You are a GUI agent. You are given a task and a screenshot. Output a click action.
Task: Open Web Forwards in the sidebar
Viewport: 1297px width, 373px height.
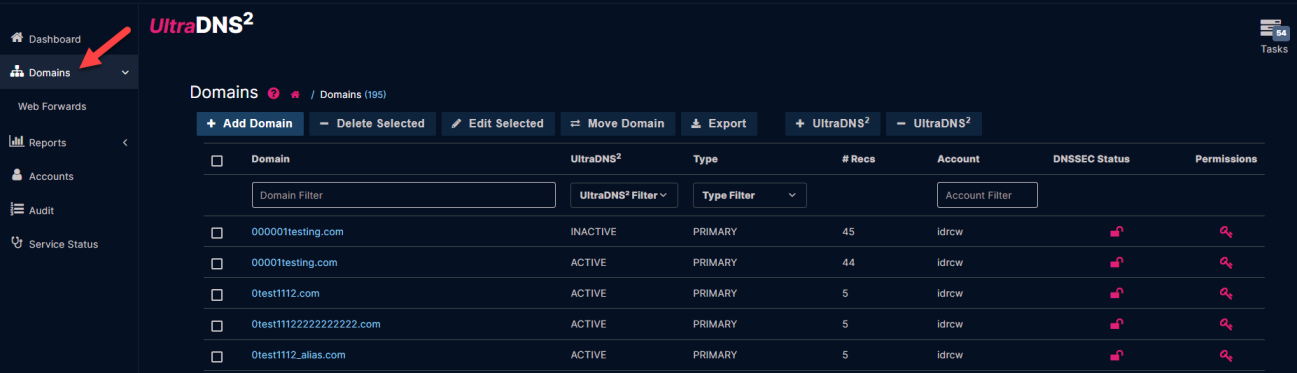pos(52,106)
